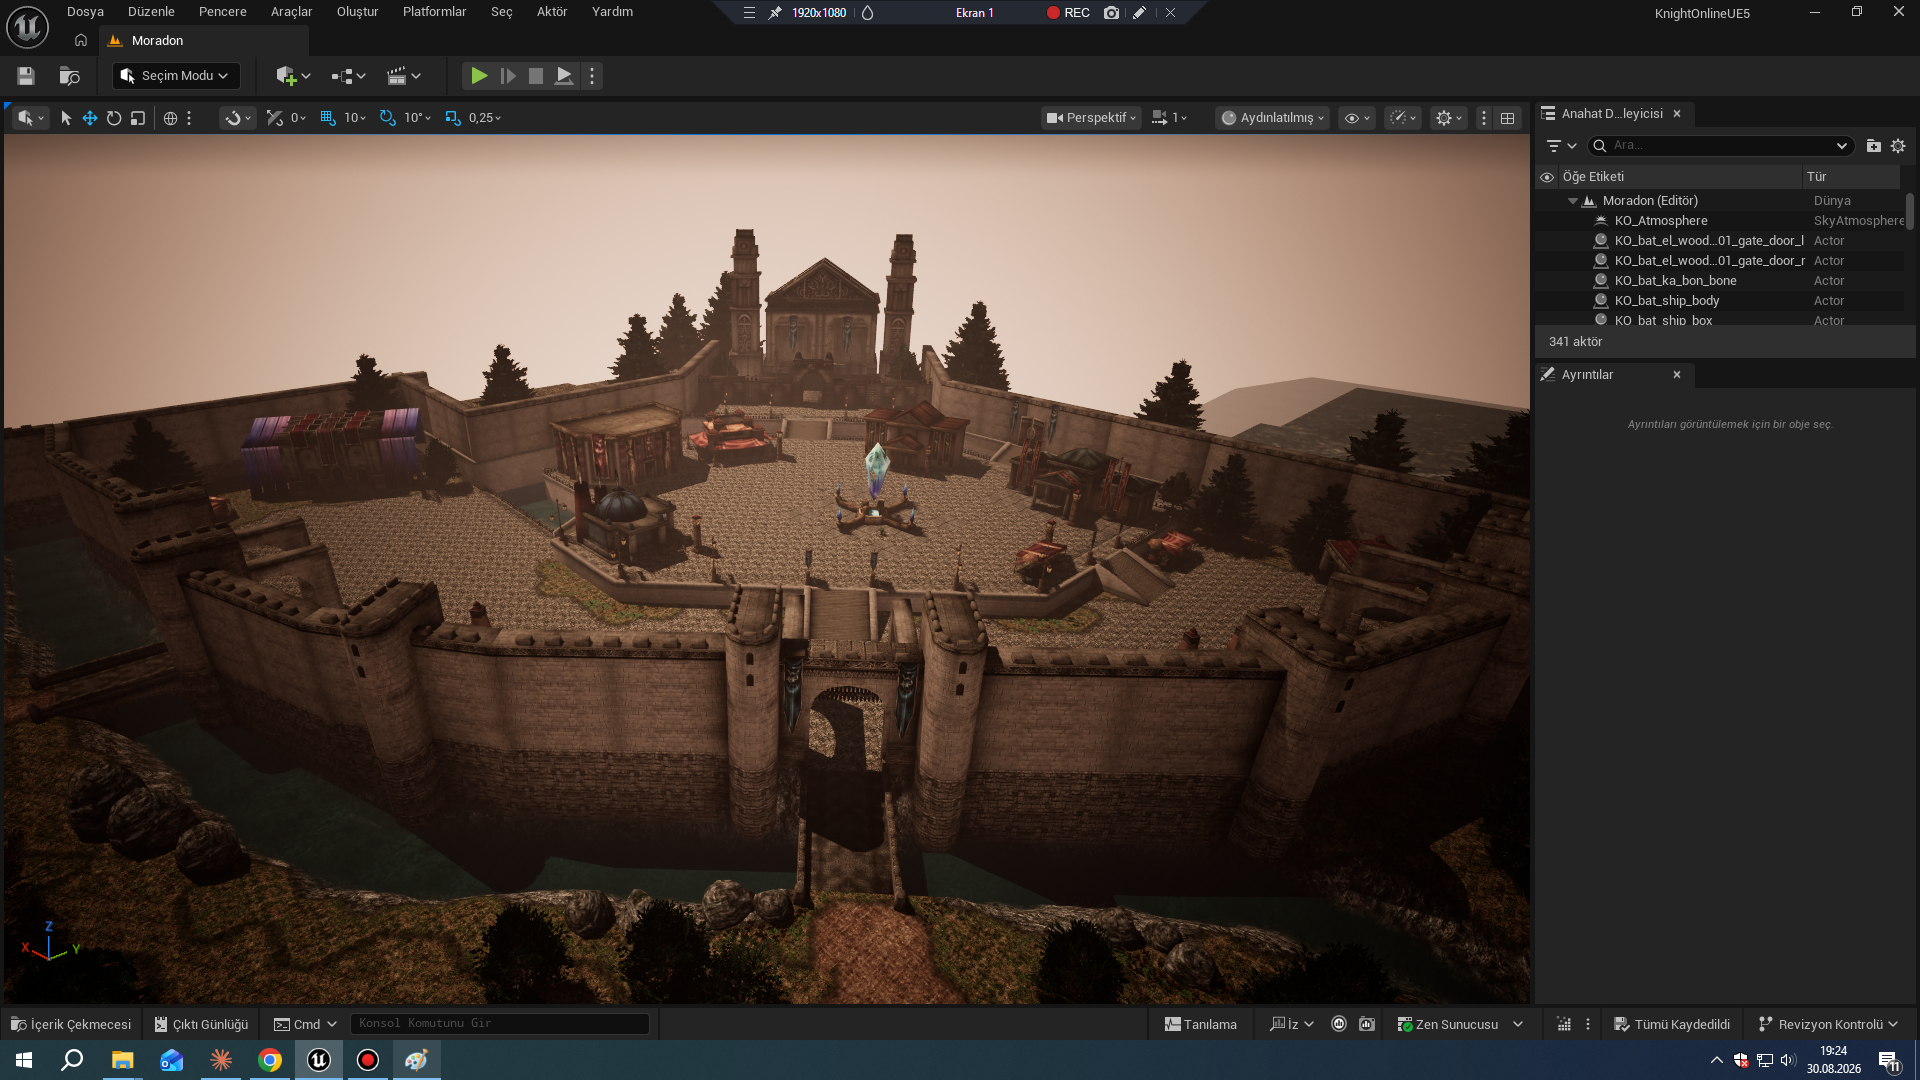Save the current level with the floppy disk icon
Screen dimensions: 1920x1080
[26, 76]
